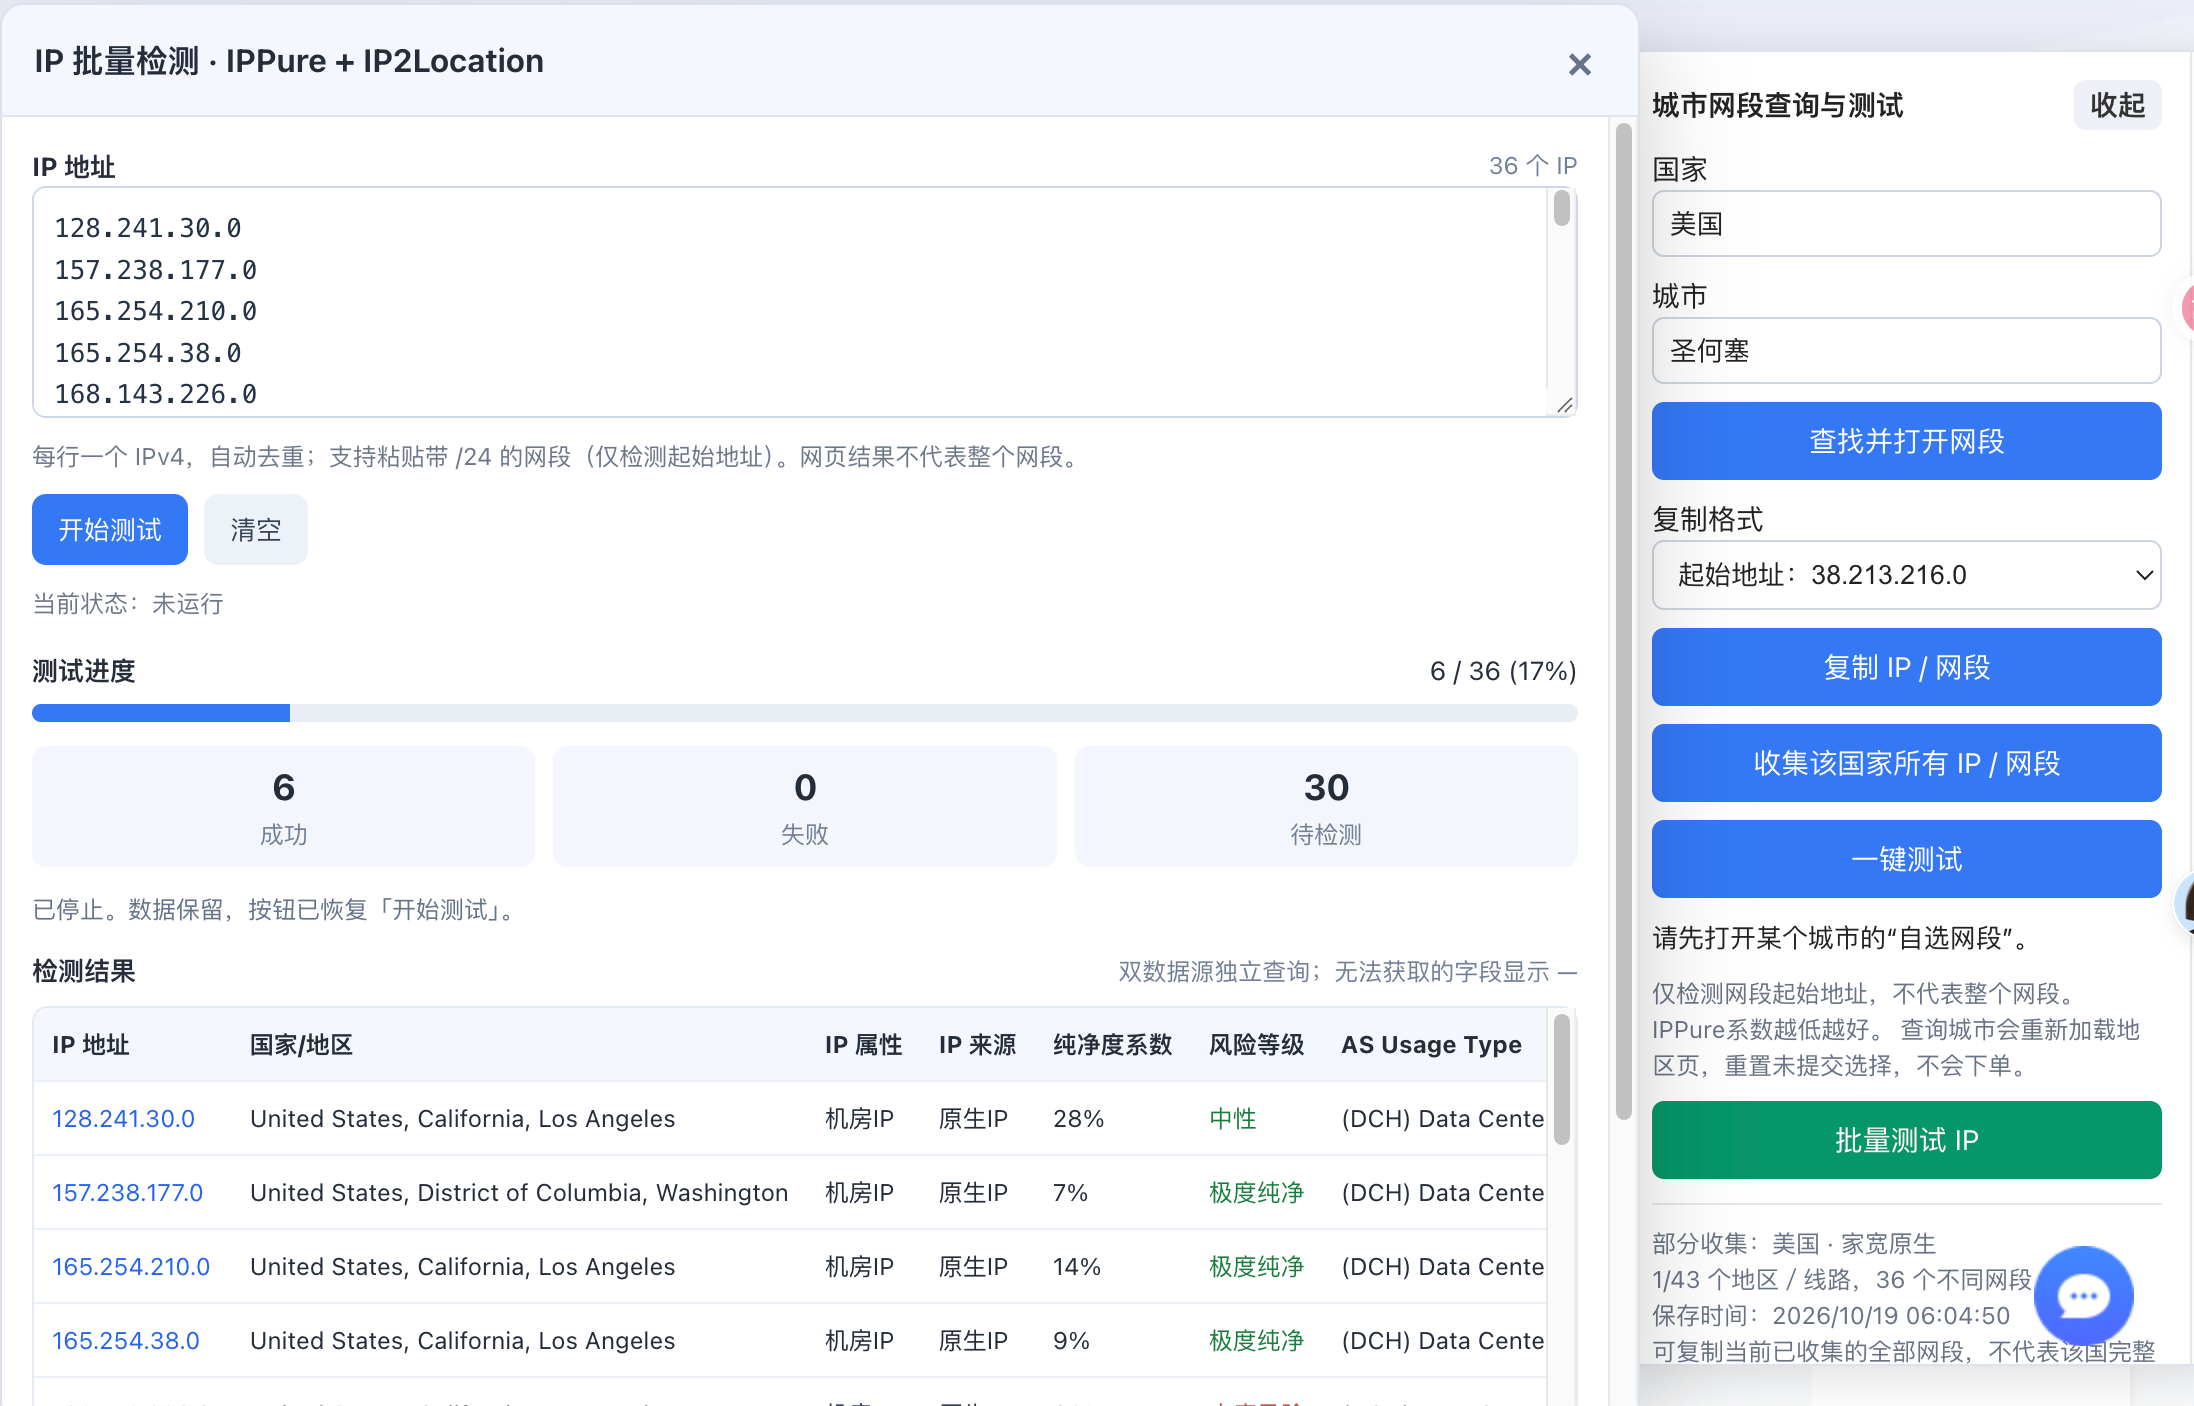The width and height of the screenshot is (2194, 1406).
Task: Click the 国家/地区 column header
Action: click(x=301, y=1045)
